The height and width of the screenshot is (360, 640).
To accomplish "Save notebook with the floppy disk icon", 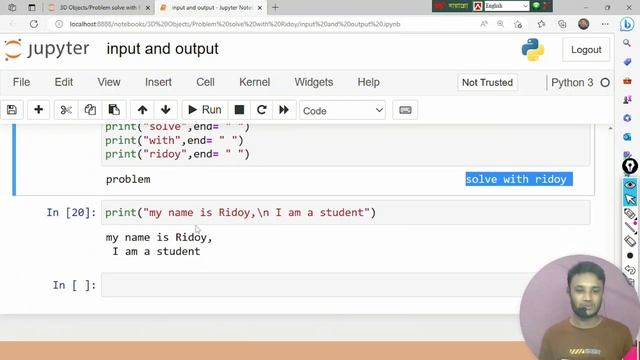I will (12, 110).
